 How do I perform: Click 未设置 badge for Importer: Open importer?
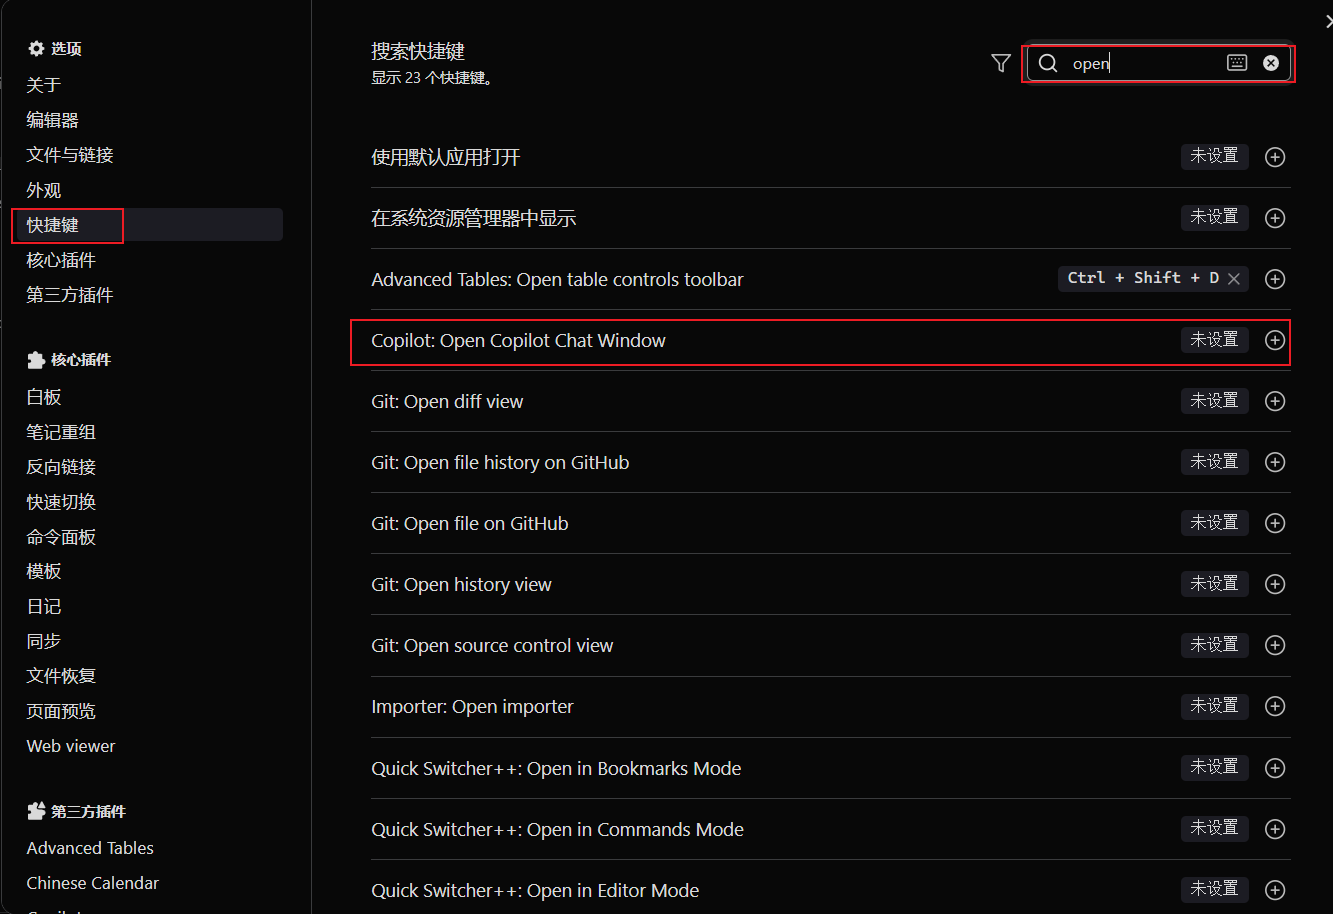[1215, 706]
